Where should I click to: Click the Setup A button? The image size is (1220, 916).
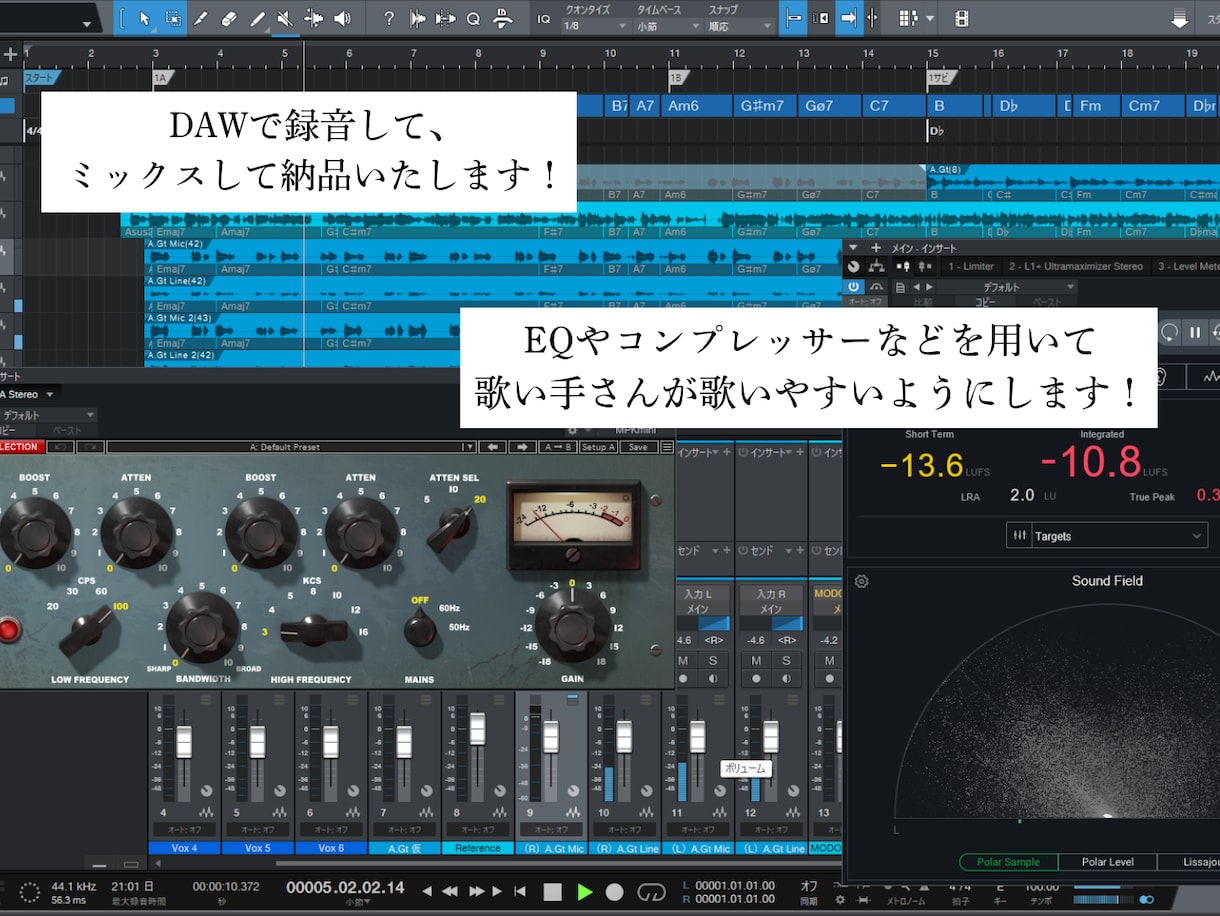coord(598,447)
